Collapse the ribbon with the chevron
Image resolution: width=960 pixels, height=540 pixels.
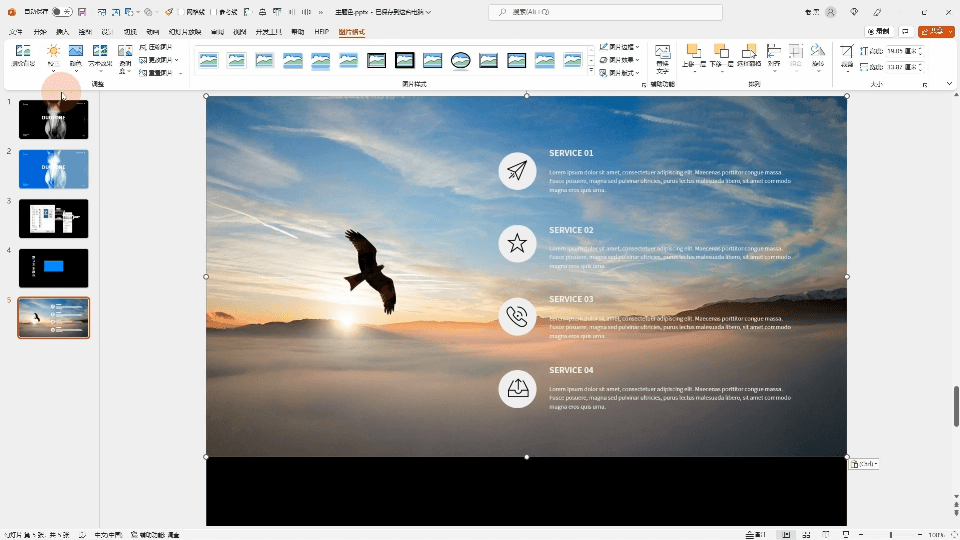(949, 84)
